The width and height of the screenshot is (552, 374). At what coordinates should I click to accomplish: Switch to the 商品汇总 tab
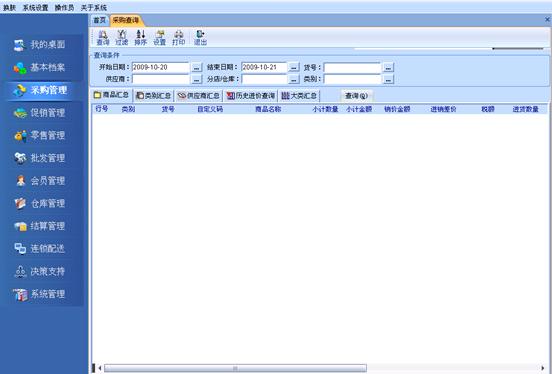[x=111, y=95]
